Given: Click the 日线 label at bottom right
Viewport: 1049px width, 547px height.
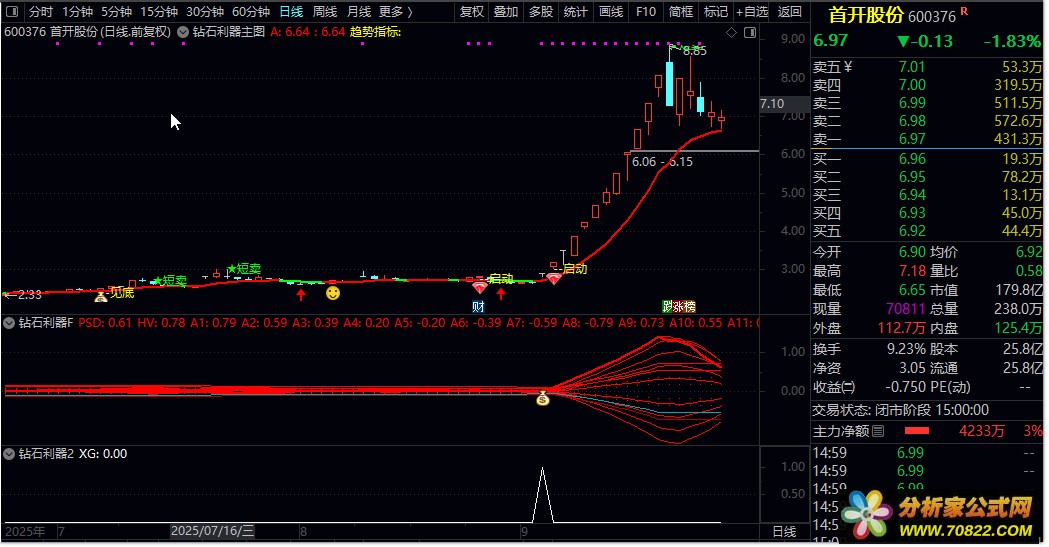Looking at the screenshot, I should [x=784, y=532].
